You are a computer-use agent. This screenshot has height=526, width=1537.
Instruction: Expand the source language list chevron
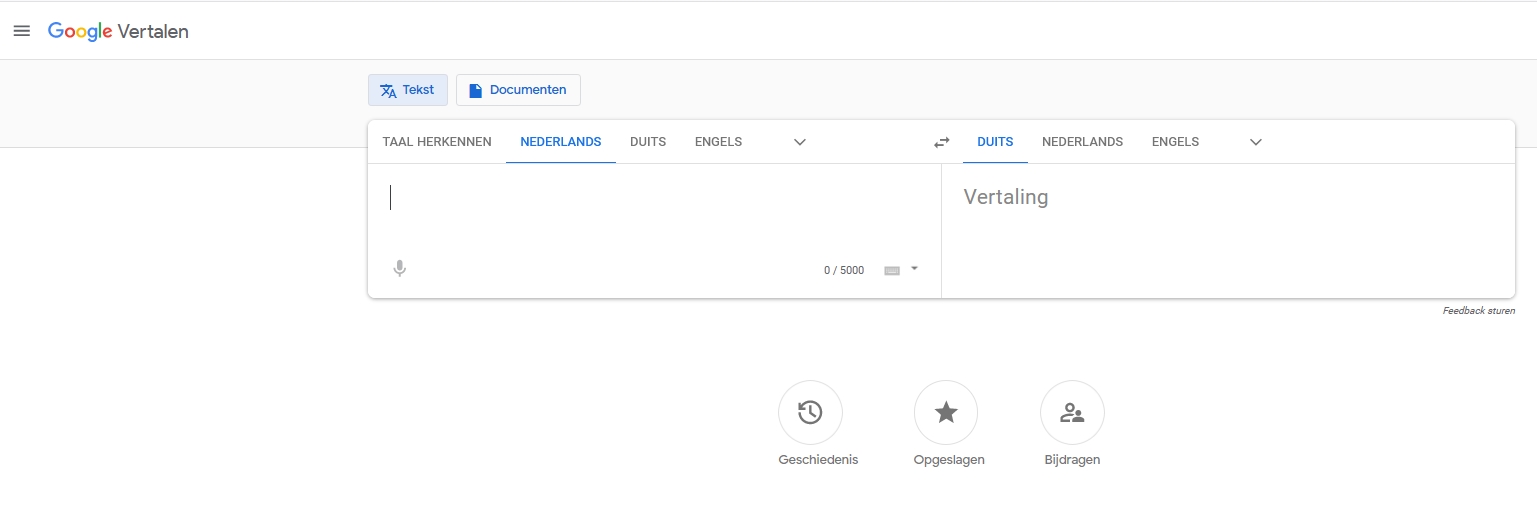[800, 142]
